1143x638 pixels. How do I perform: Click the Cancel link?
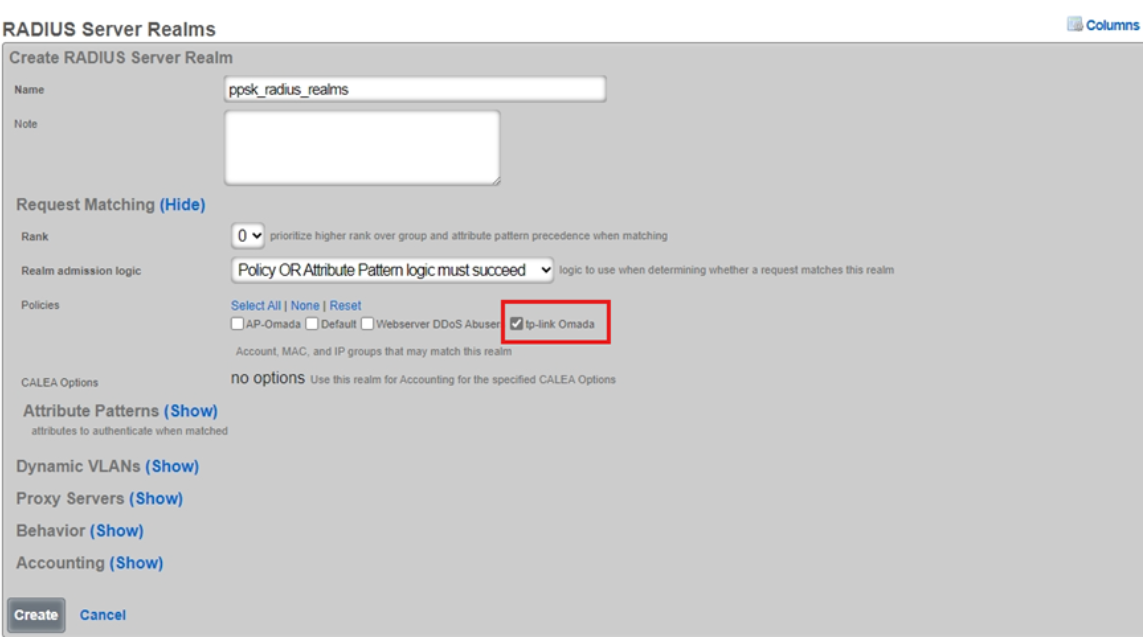pyautogui.click(x=103, y=615)
